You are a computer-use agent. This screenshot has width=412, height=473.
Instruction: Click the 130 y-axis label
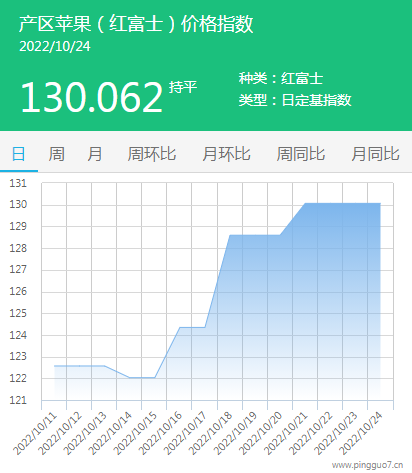pos(18,204)
